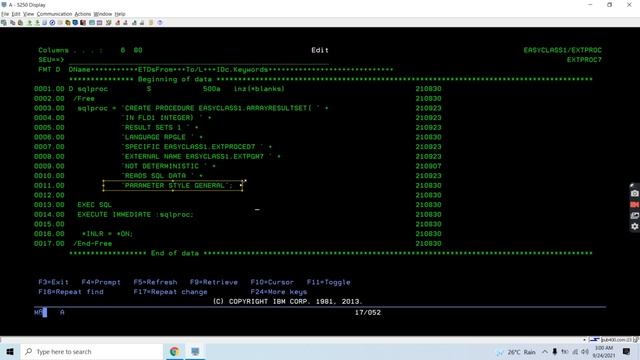
Task: Click the SEU==> command line field
Action: tap(198, 60)
